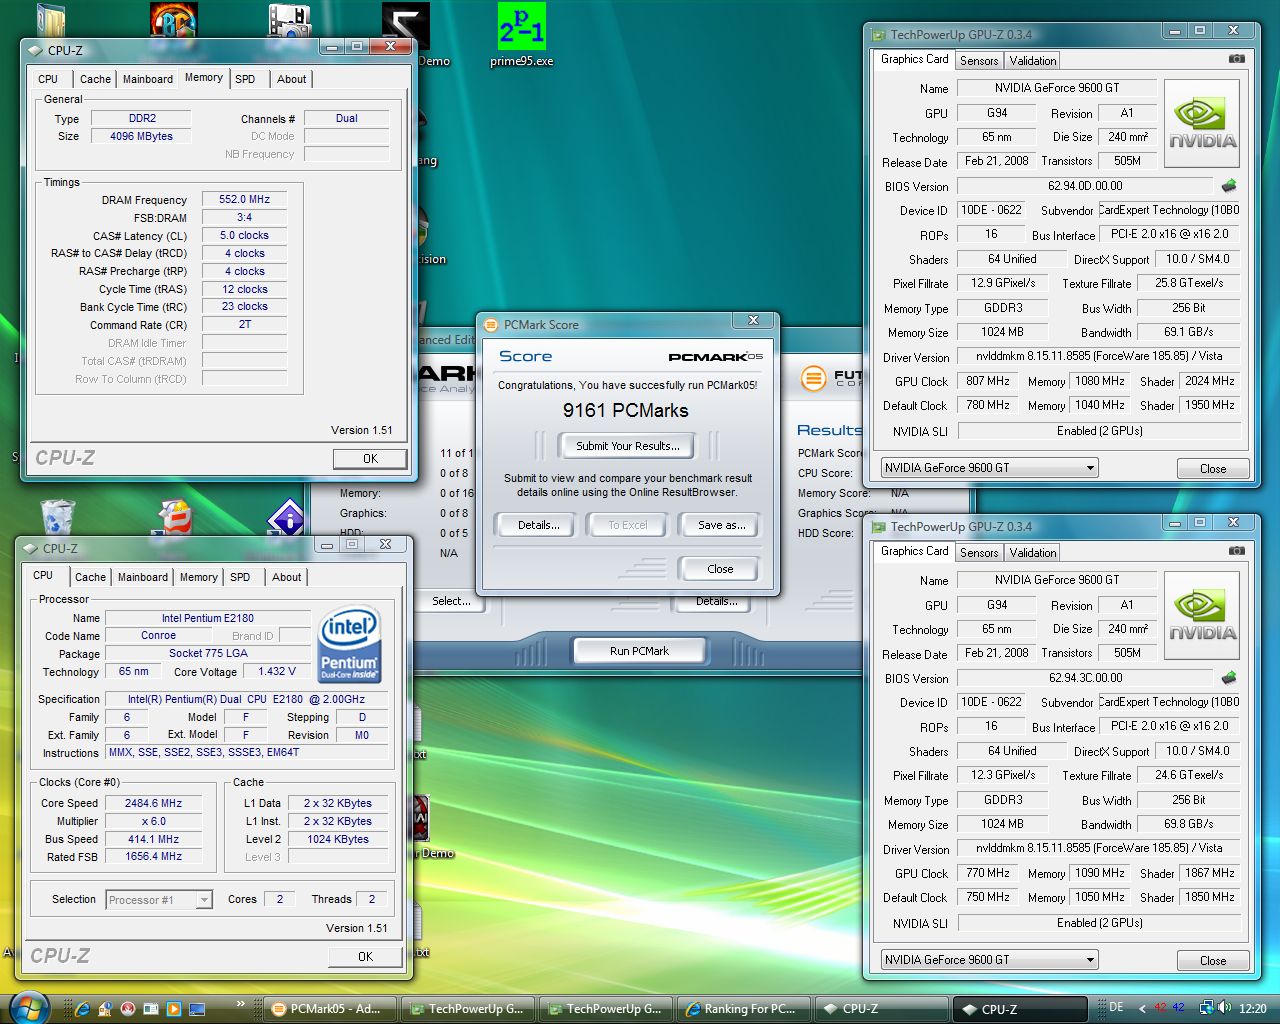
Task: Close the PCMark Score dialog via Close button
Action: [720, 569]
